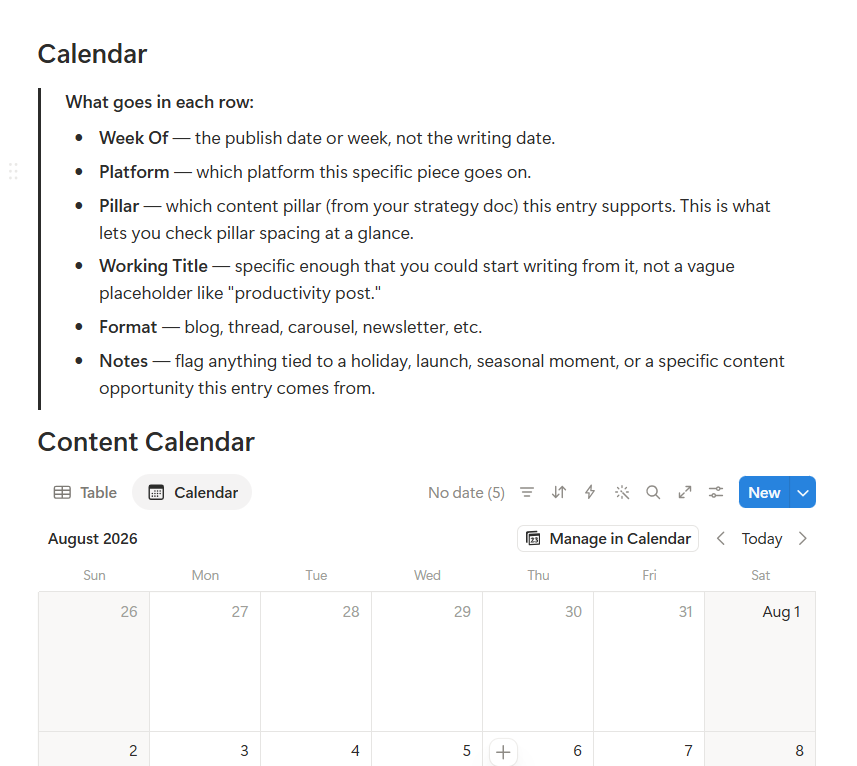Open the database search magnifier

click(653, 492)
